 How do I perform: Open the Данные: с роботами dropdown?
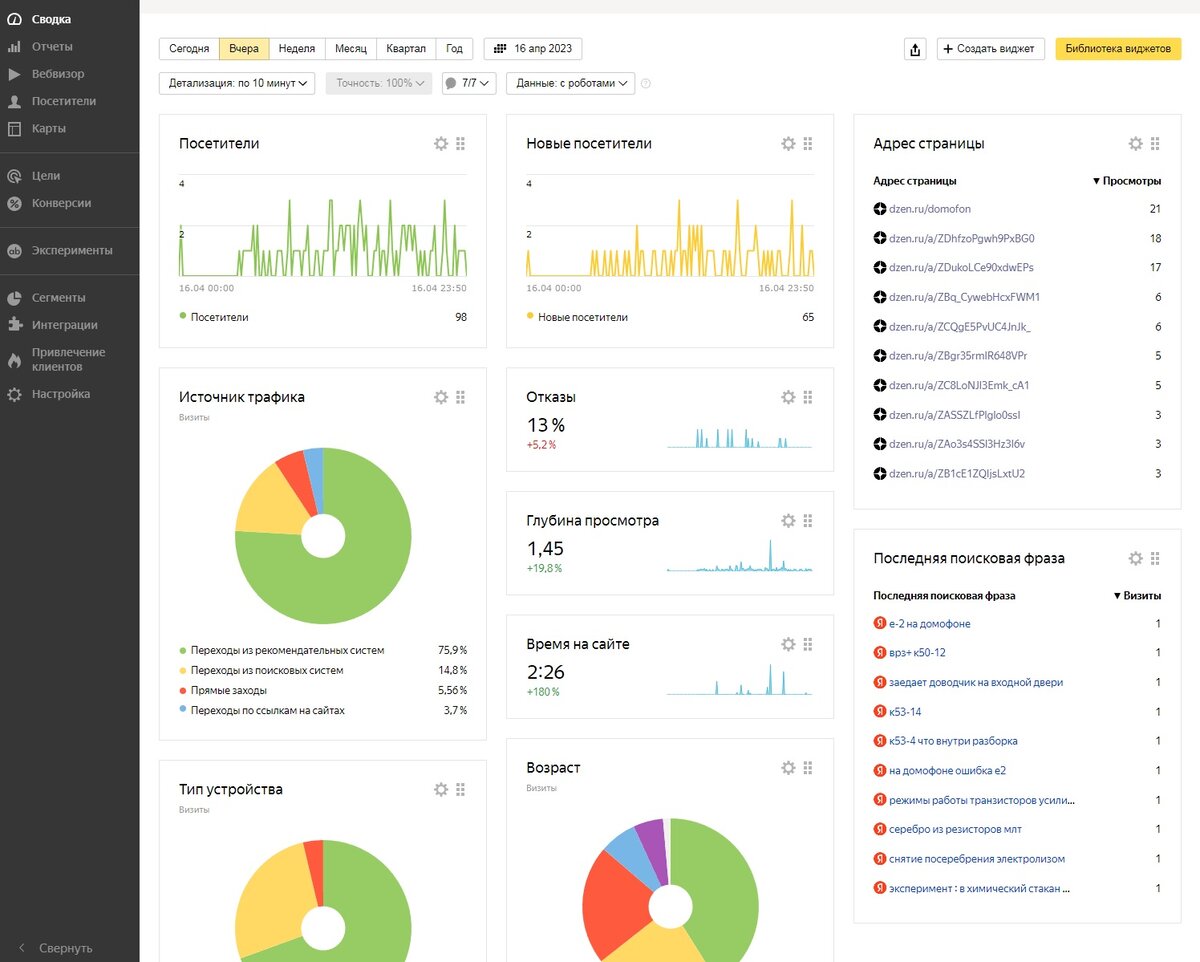[570, 84]
